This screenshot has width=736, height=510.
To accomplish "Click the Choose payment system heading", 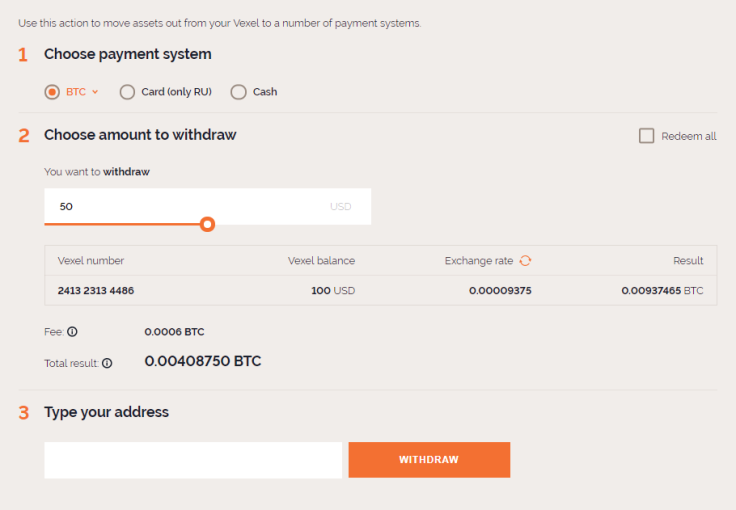I will click(x=128, y=54).
